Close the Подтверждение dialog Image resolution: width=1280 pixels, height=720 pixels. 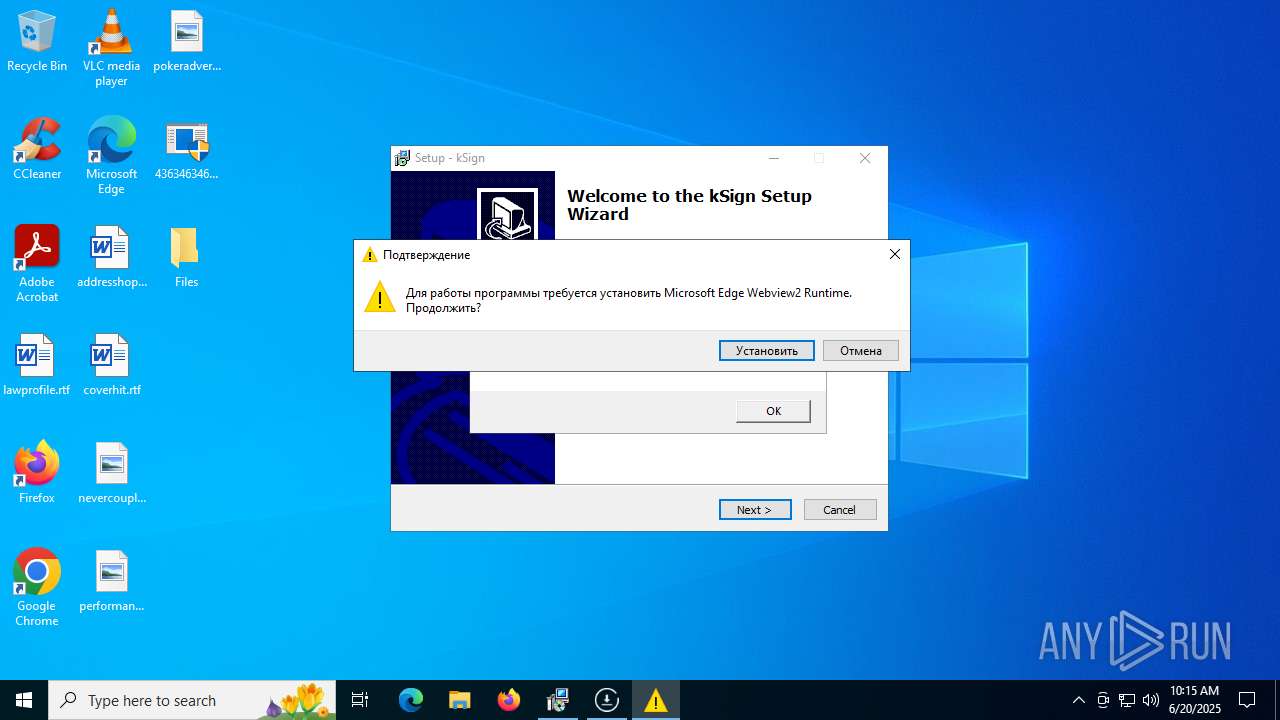895,254
